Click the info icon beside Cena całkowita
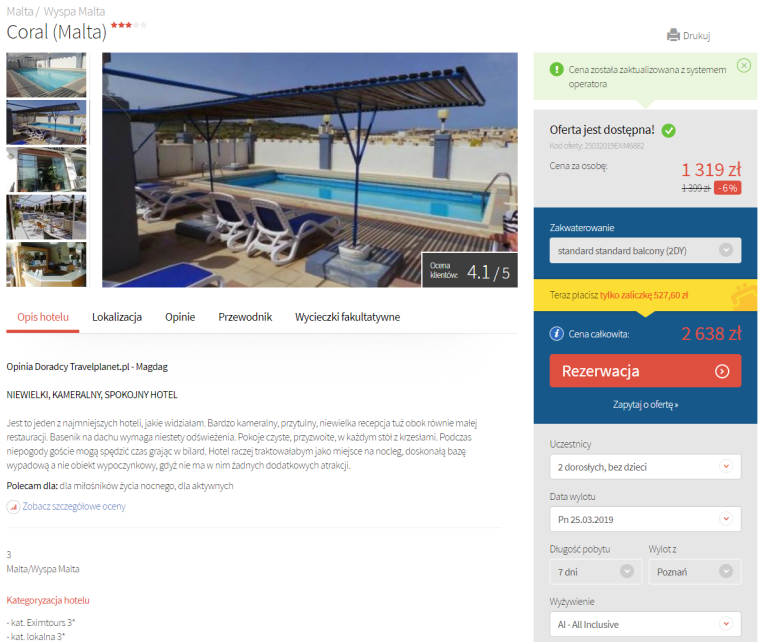Screen dimensions: 760x642 556,333
